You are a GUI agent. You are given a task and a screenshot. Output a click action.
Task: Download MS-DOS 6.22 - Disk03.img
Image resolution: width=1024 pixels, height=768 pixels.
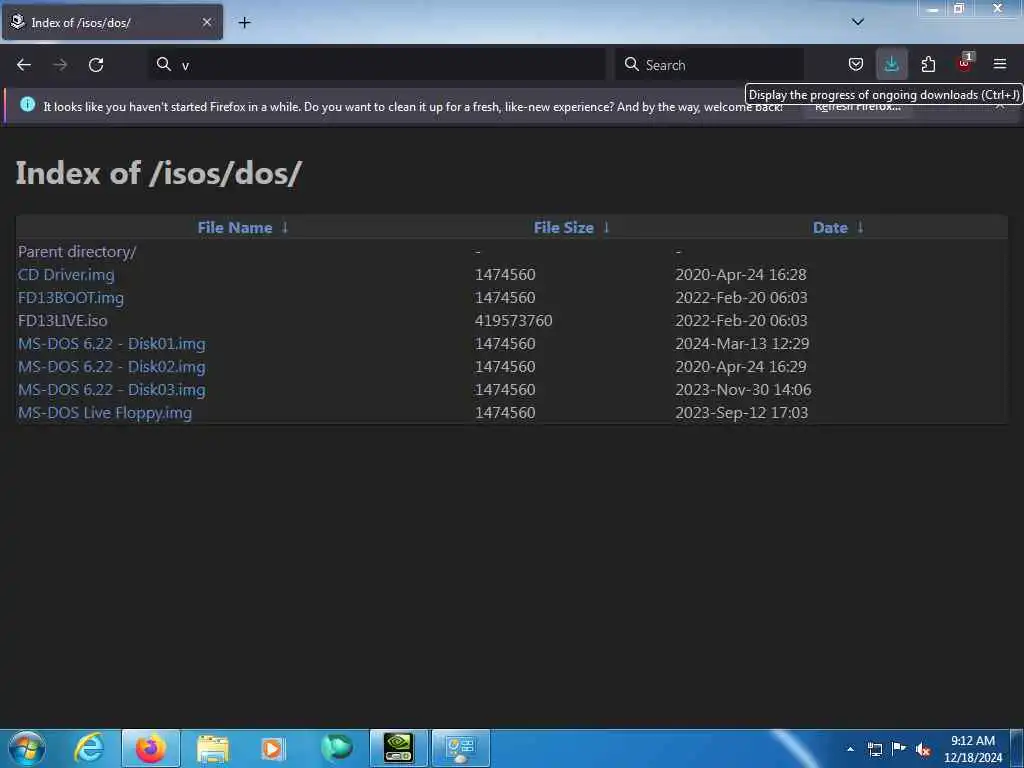point(112,389)
